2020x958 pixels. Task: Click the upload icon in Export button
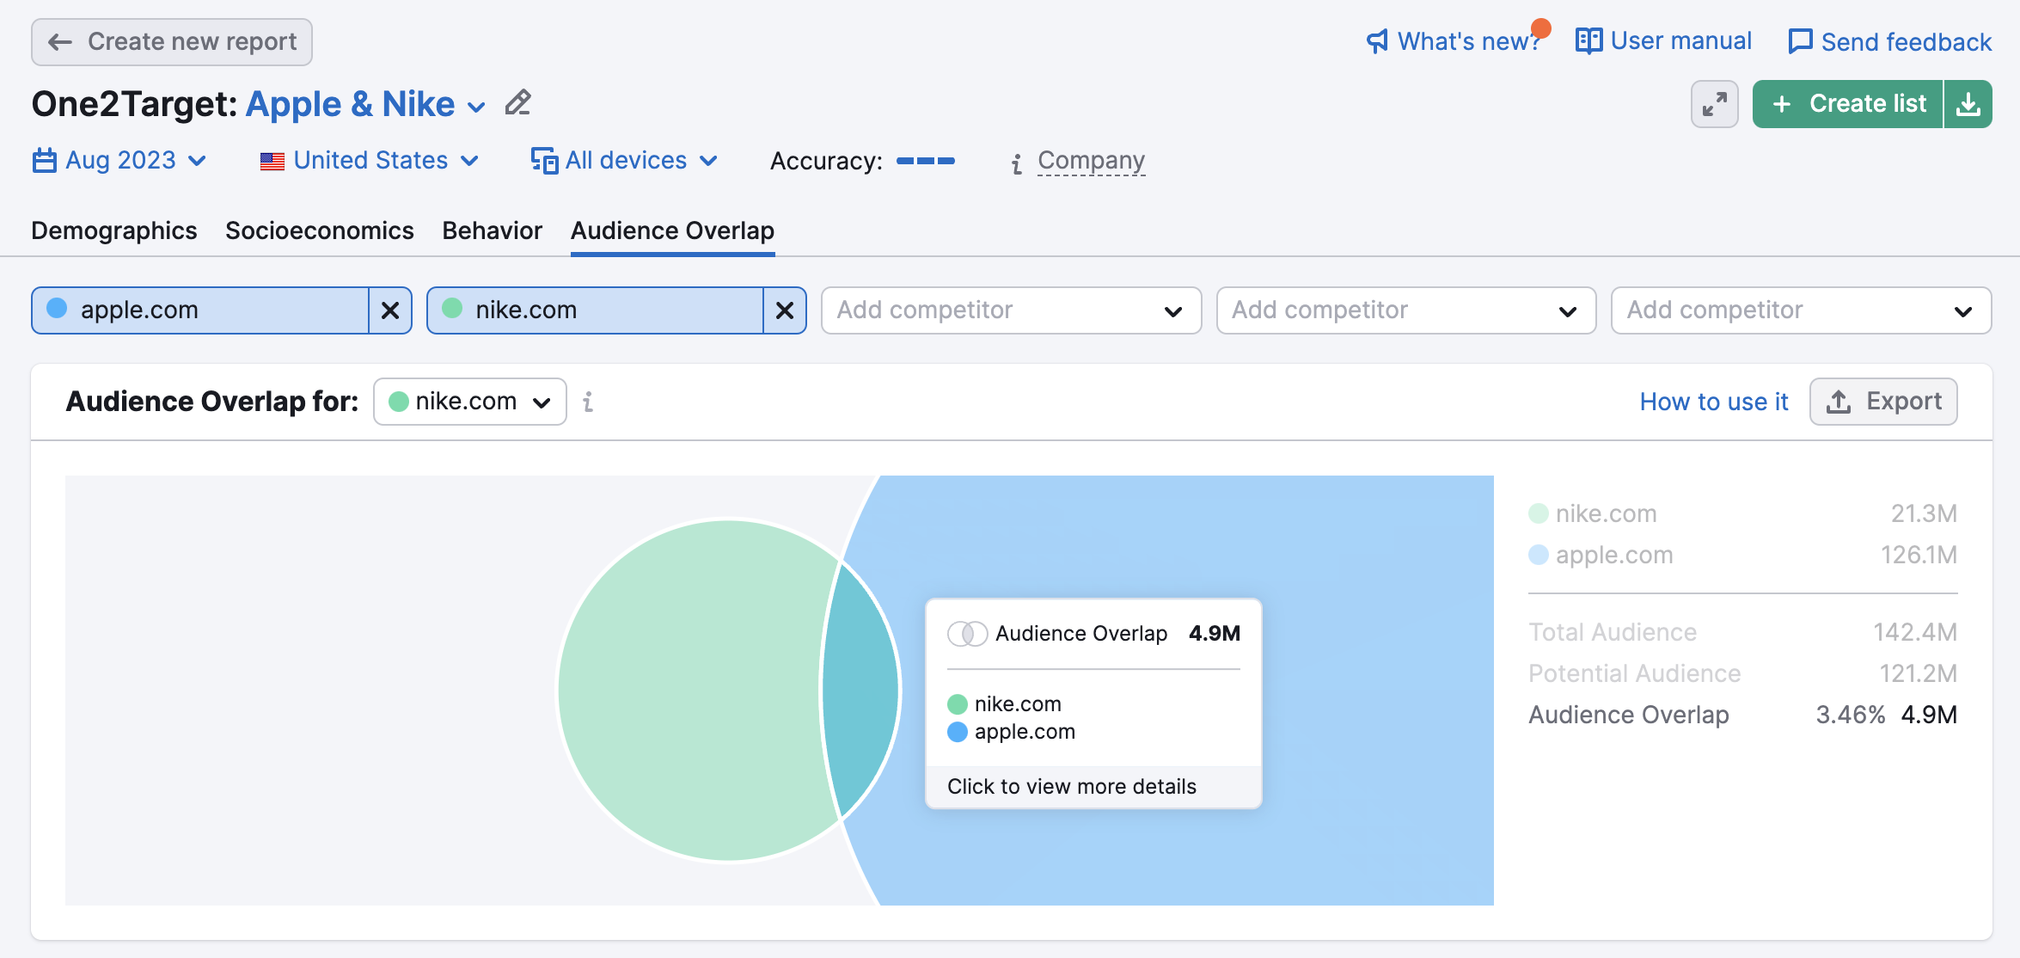[x=1839, y=402]
